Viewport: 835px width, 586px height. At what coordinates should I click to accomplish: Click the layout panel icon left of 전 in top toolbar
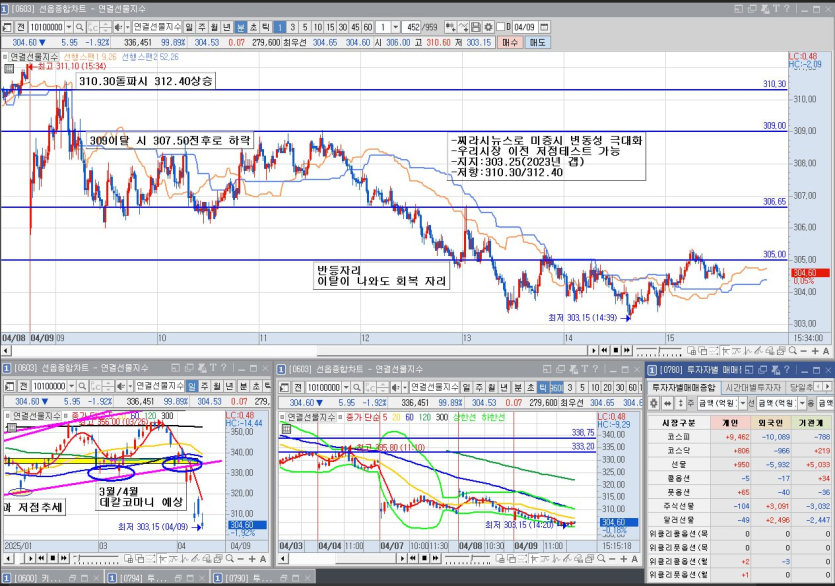(7, 27)
